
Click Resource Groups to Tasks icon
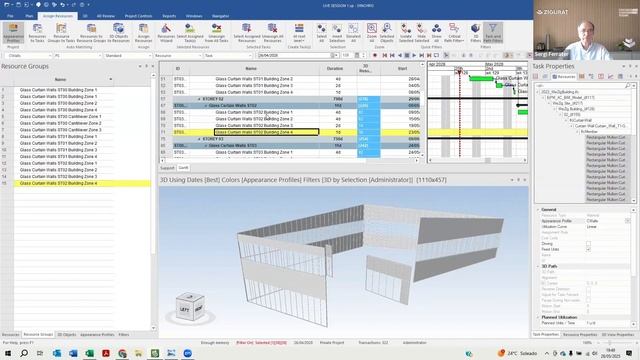pyautogui.click(x=61, y=33)
